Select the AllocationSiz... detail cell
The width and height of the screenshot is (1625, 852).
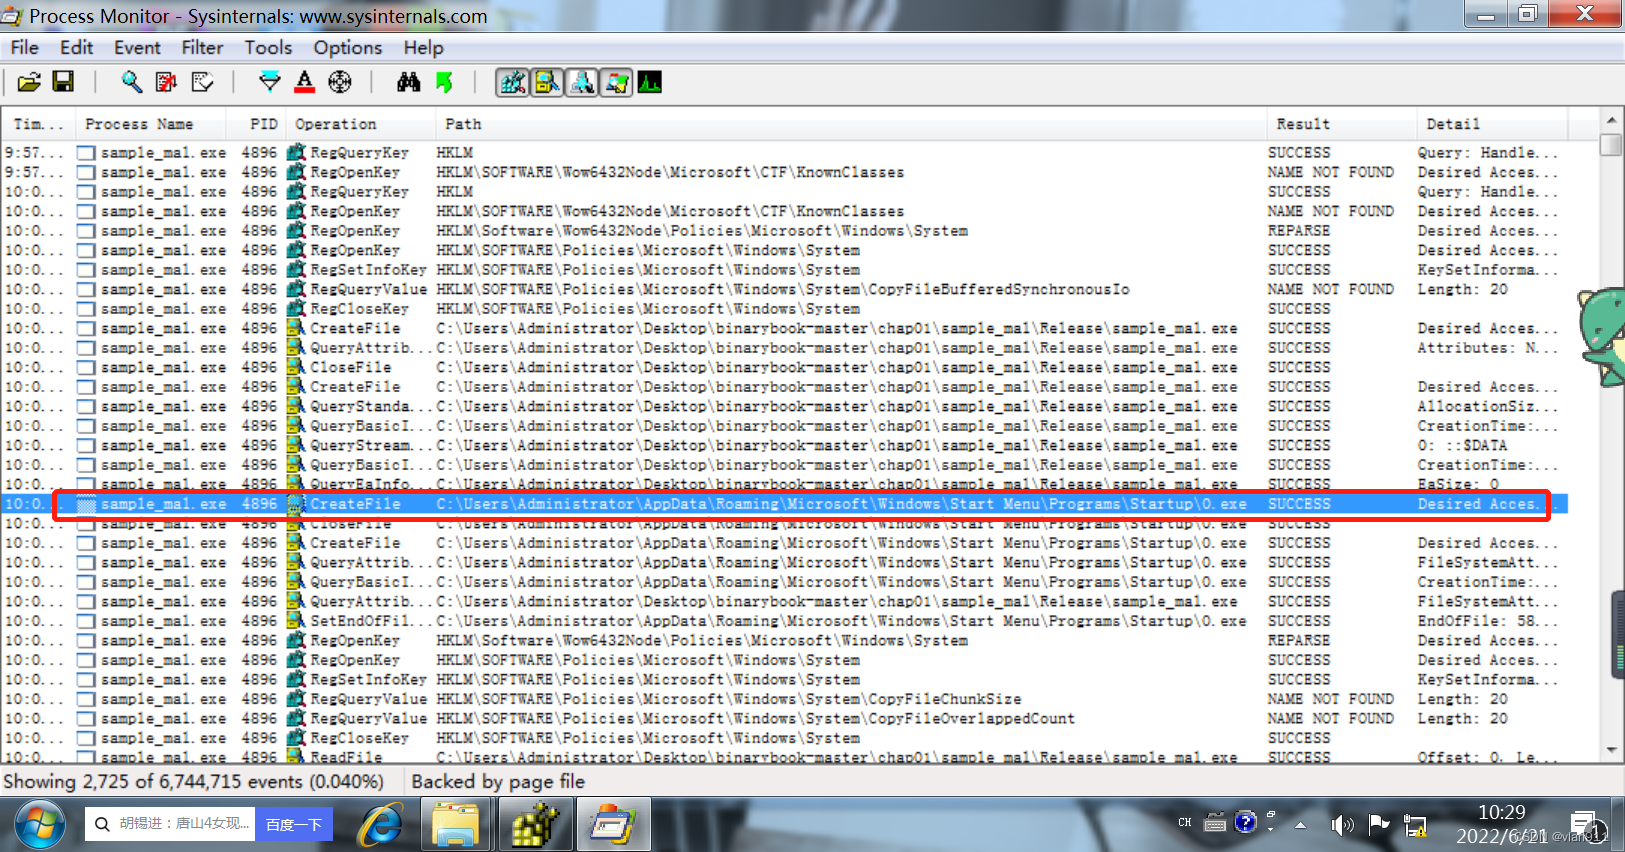coord(1487,406)
